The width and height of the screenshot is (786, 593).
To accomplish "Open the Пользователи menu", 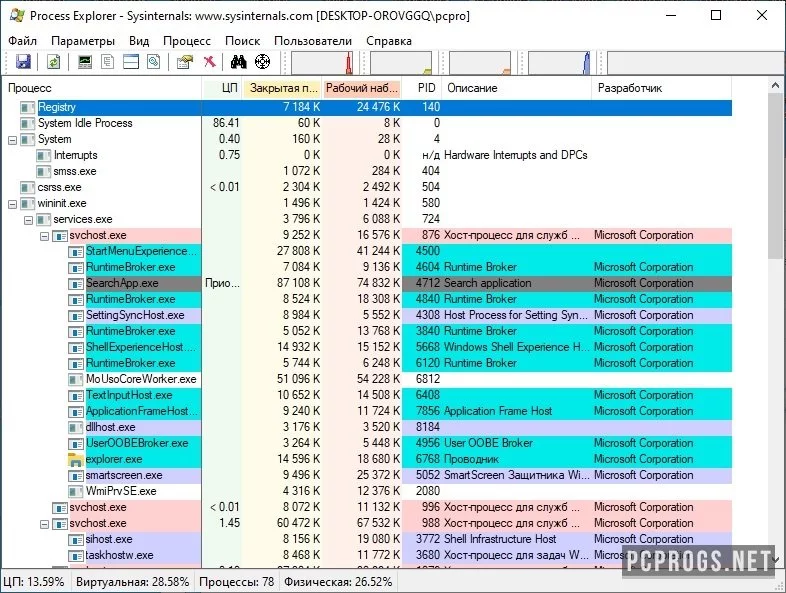I will click(313, 41).
